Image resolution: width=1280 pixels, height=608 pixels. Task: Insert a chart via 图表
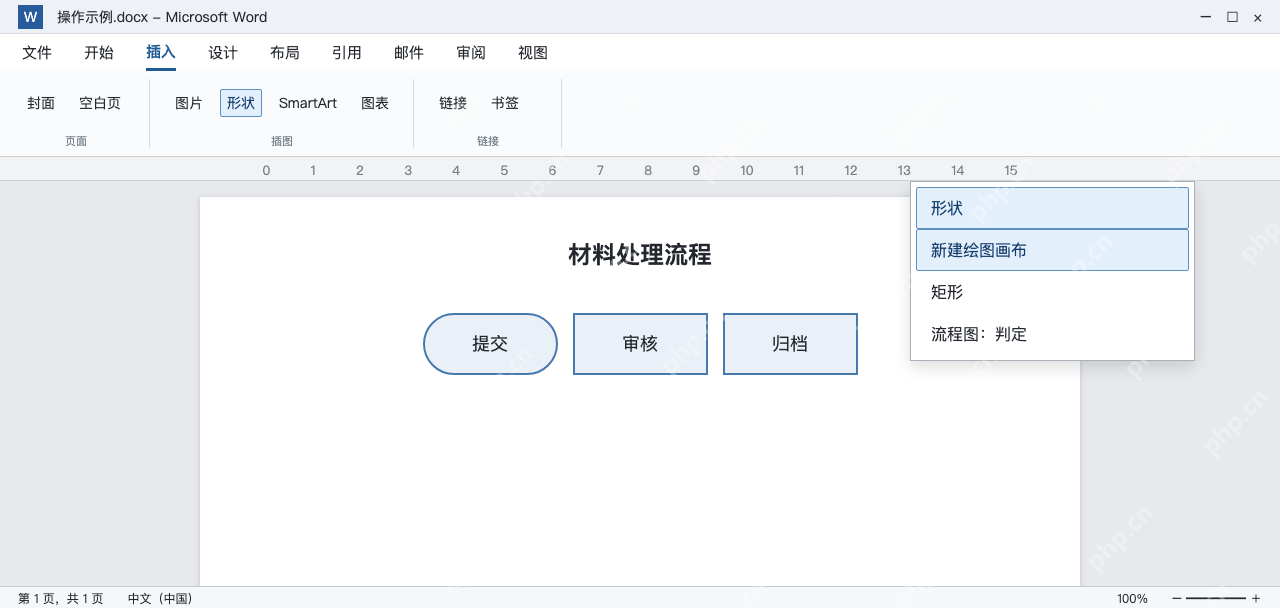point(375,103)
